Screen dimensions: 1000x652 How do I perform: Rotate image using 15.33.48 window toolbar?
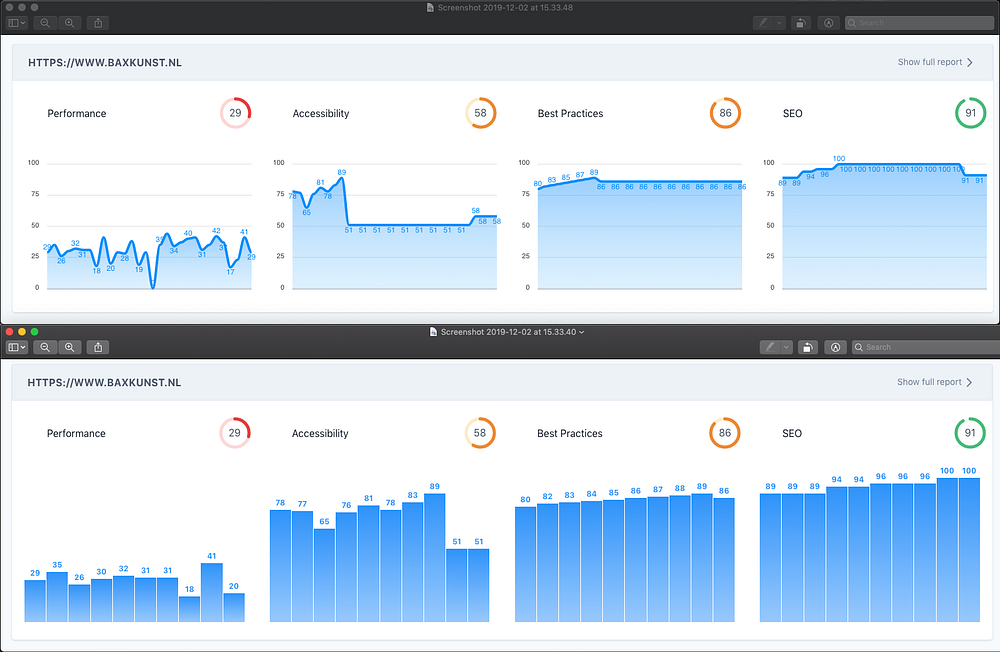[800, 23]
